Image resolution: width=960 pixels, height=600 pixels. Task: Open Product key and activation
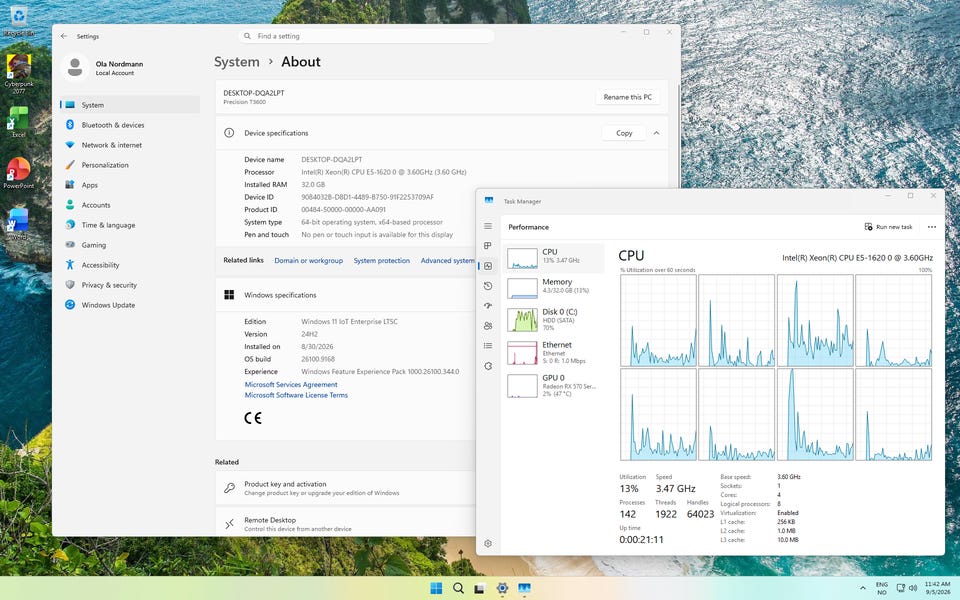tap(345, 488)
